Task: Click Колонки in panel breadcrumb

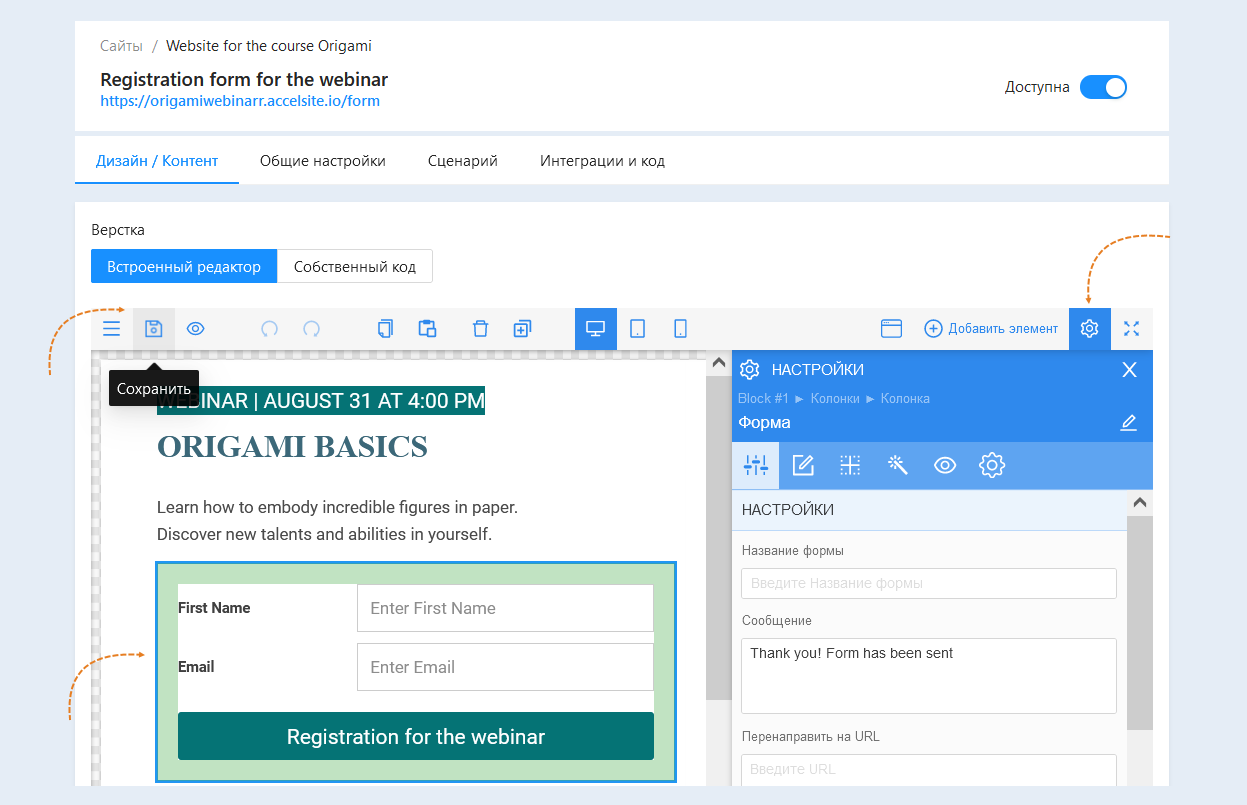Action: coord(835,398)
